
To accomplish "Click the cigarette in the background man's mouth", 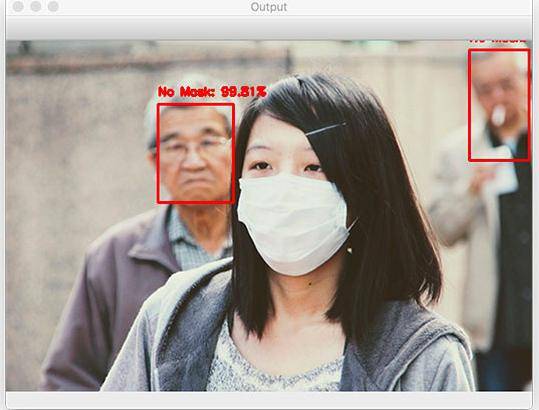I will 498,115.
